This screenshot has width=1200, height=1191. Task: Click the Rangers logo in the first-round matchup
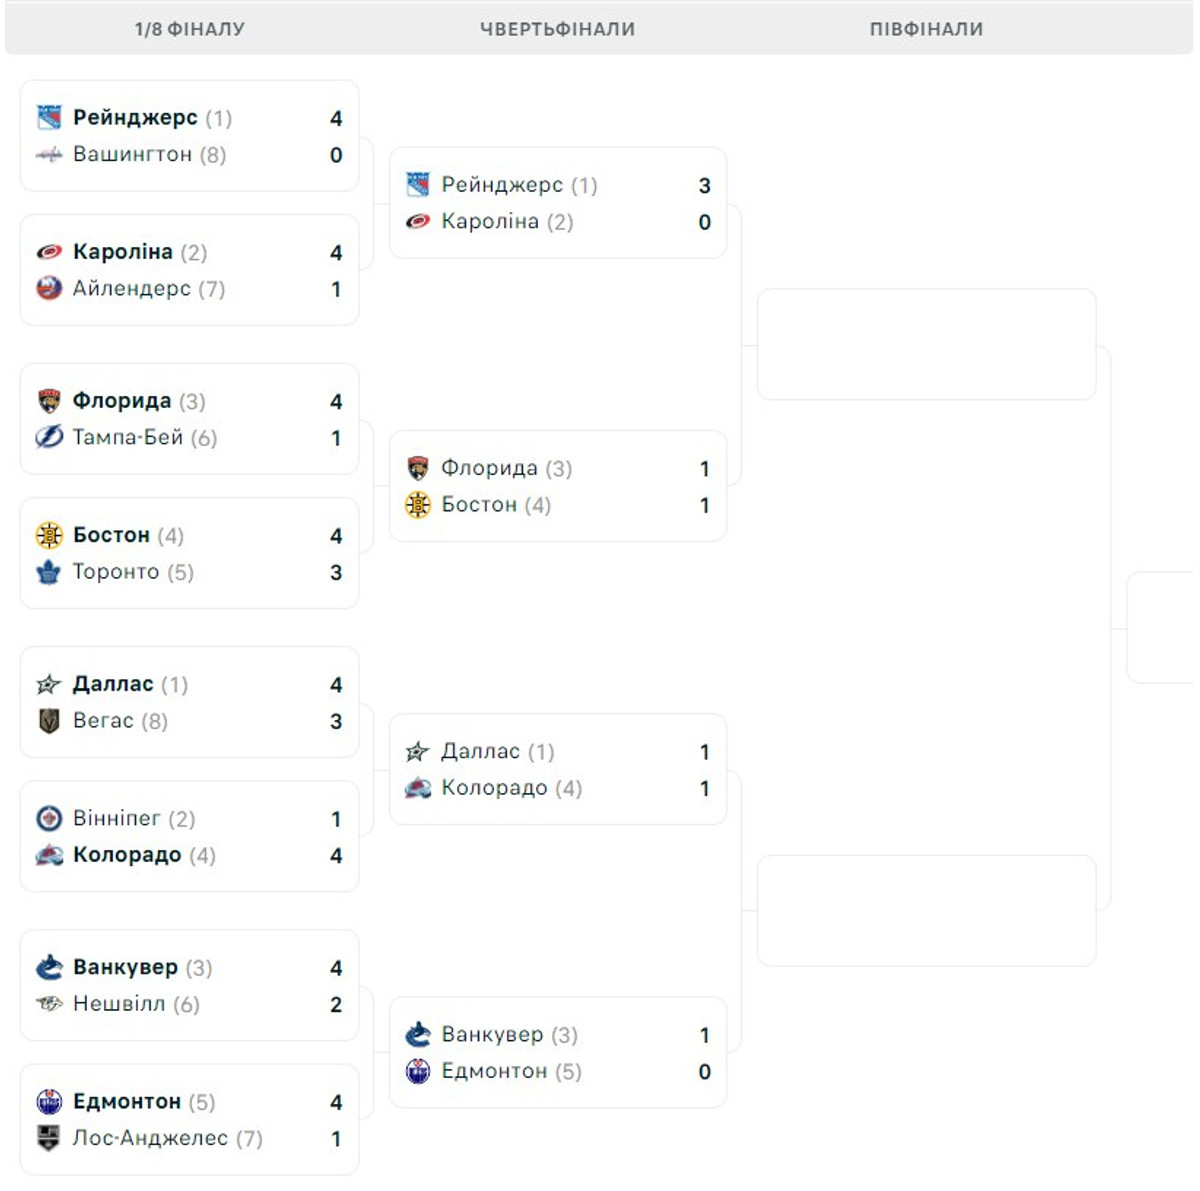point(49,118)
